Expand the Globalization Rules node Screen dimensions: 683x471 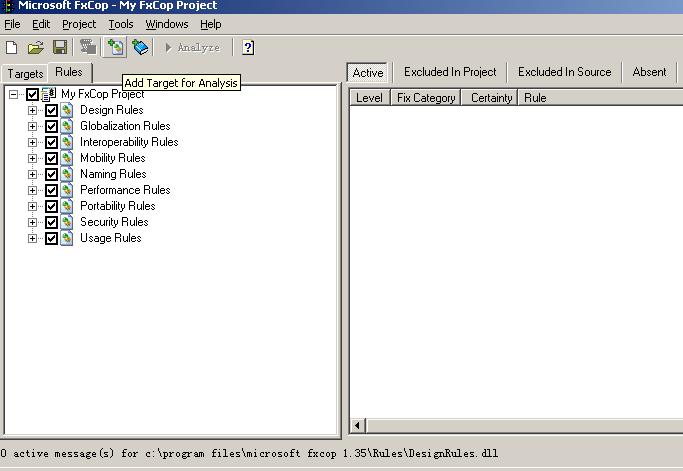tap(32, 126)
